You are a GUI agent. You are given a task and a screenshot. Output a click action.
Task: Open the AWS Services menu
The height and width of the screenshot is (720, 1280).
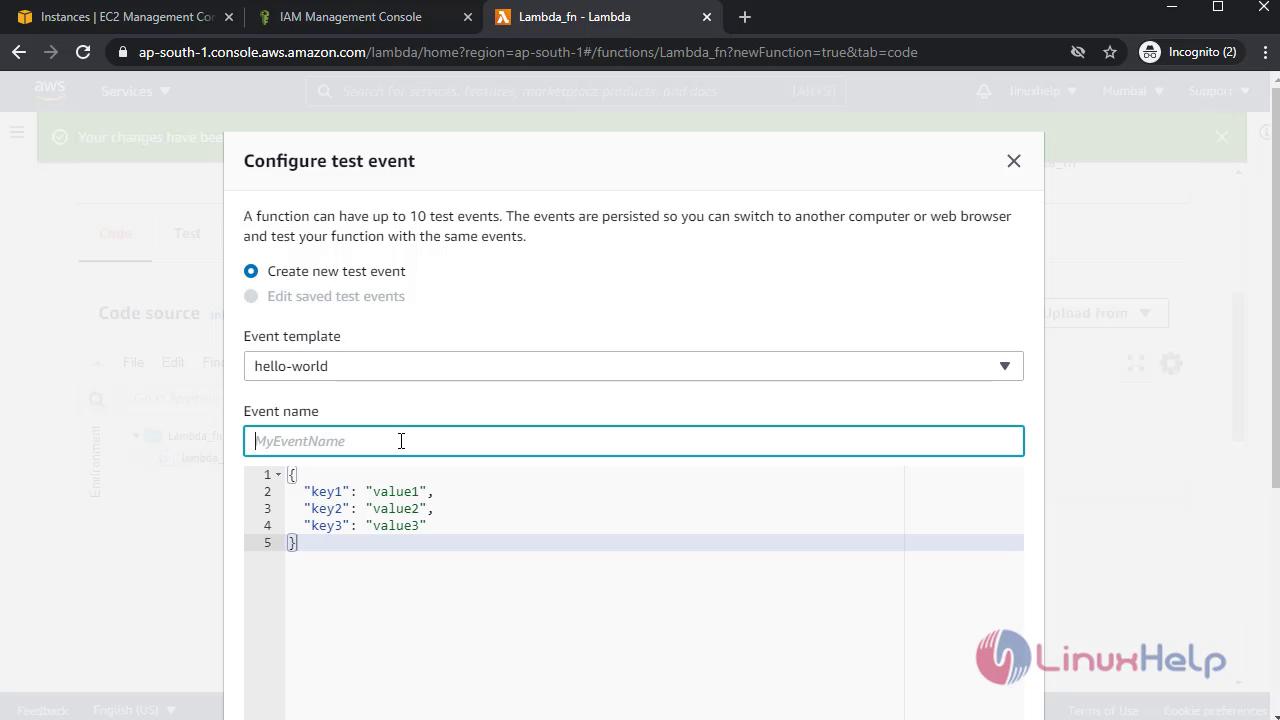(x=136, y=91)
